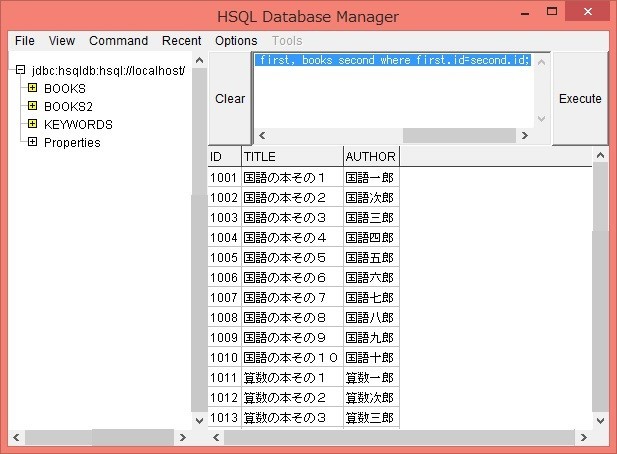Click the TITLE column header
The image size is (617, 454).
pos(292,156)
